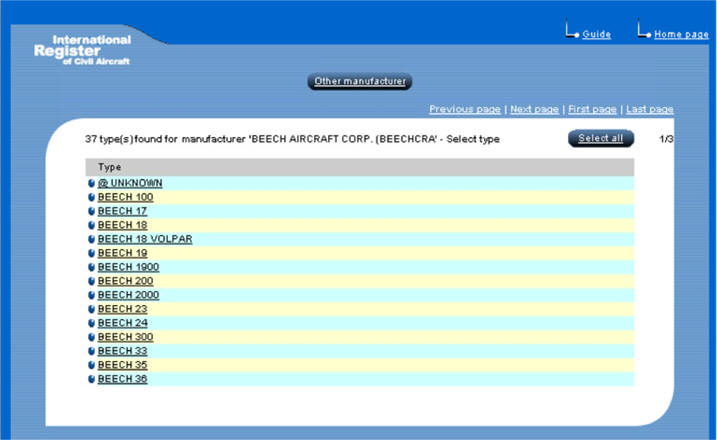
Task: Choose the BEECH 18 type link
Action: (122, 225)
